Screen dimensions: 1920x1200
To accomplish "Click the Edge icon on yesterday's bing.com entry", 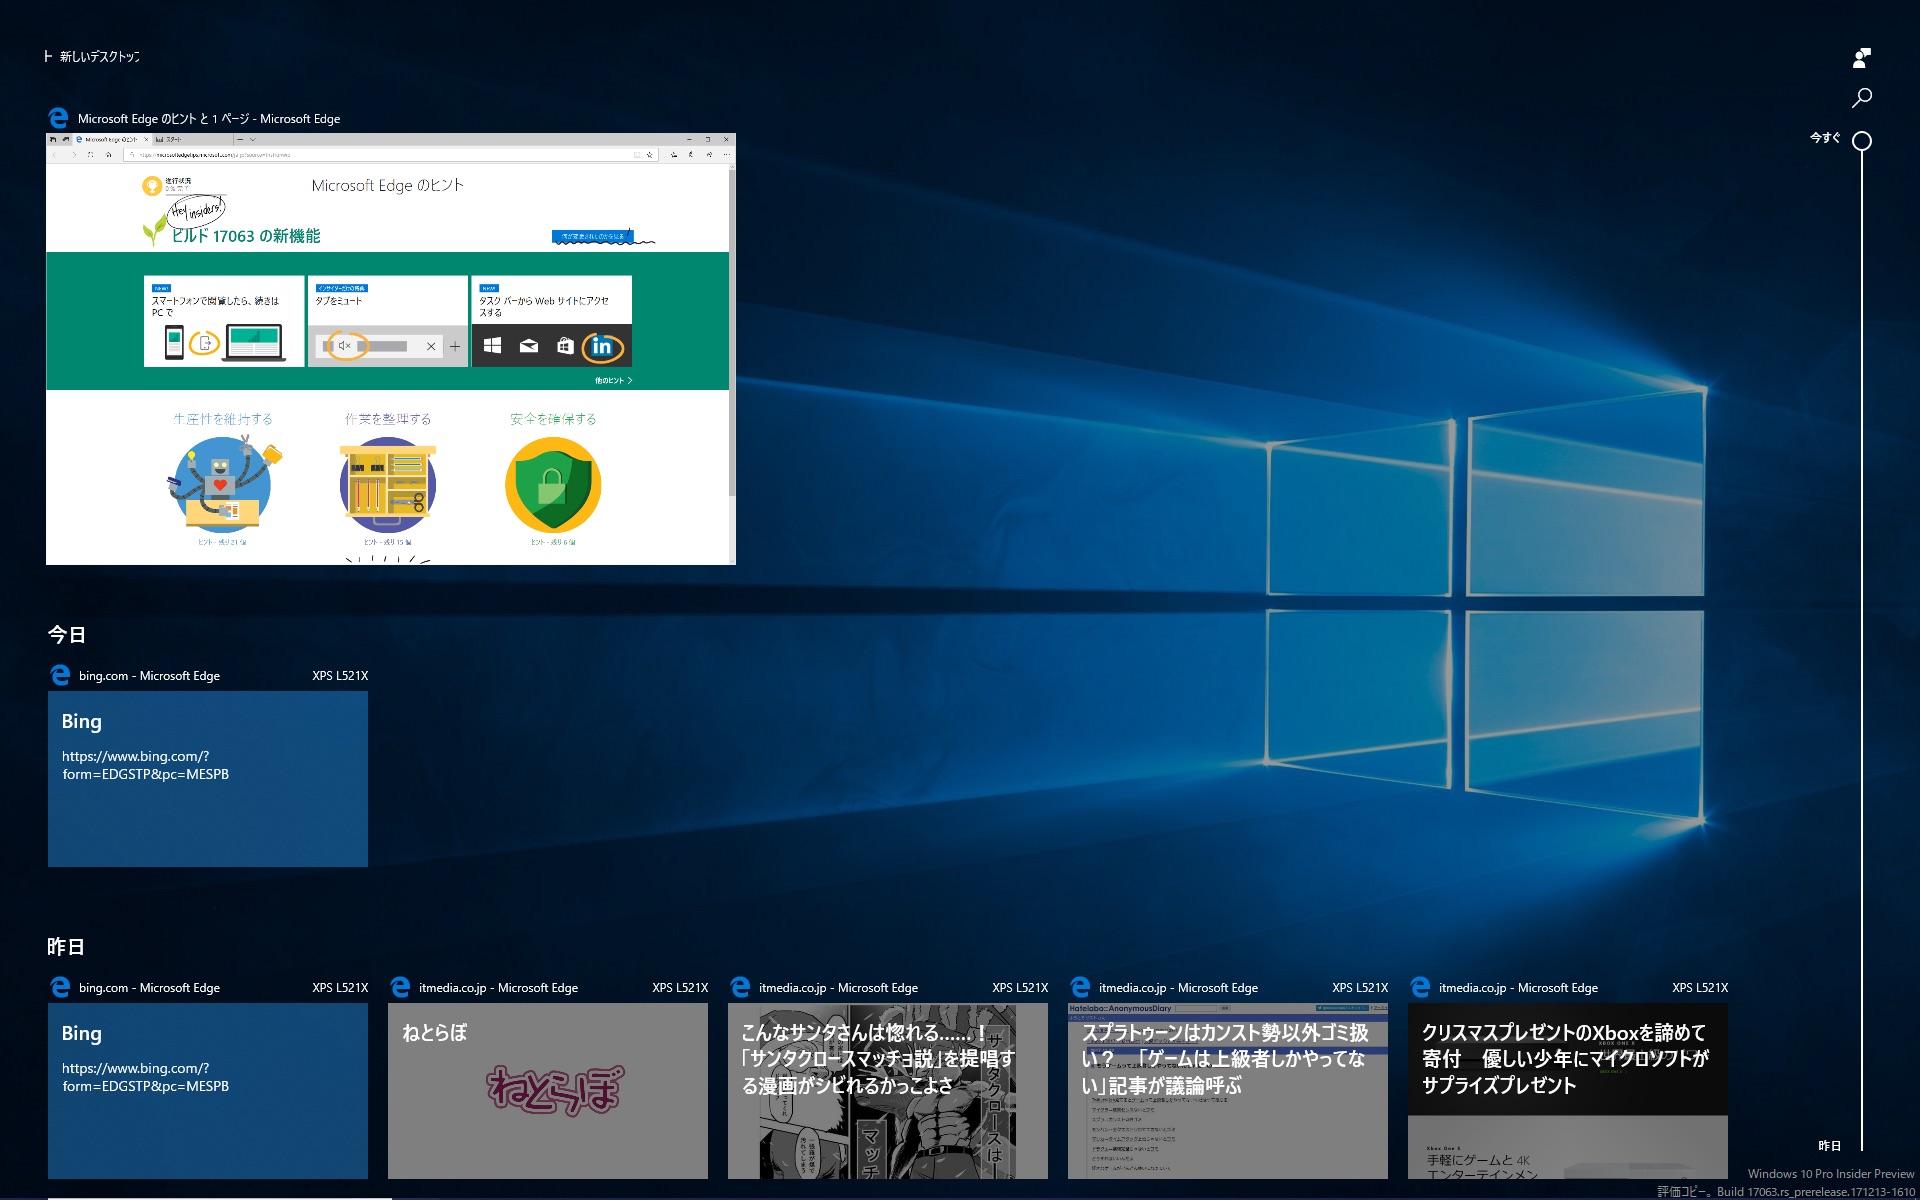I will click(x=60, y=988).
